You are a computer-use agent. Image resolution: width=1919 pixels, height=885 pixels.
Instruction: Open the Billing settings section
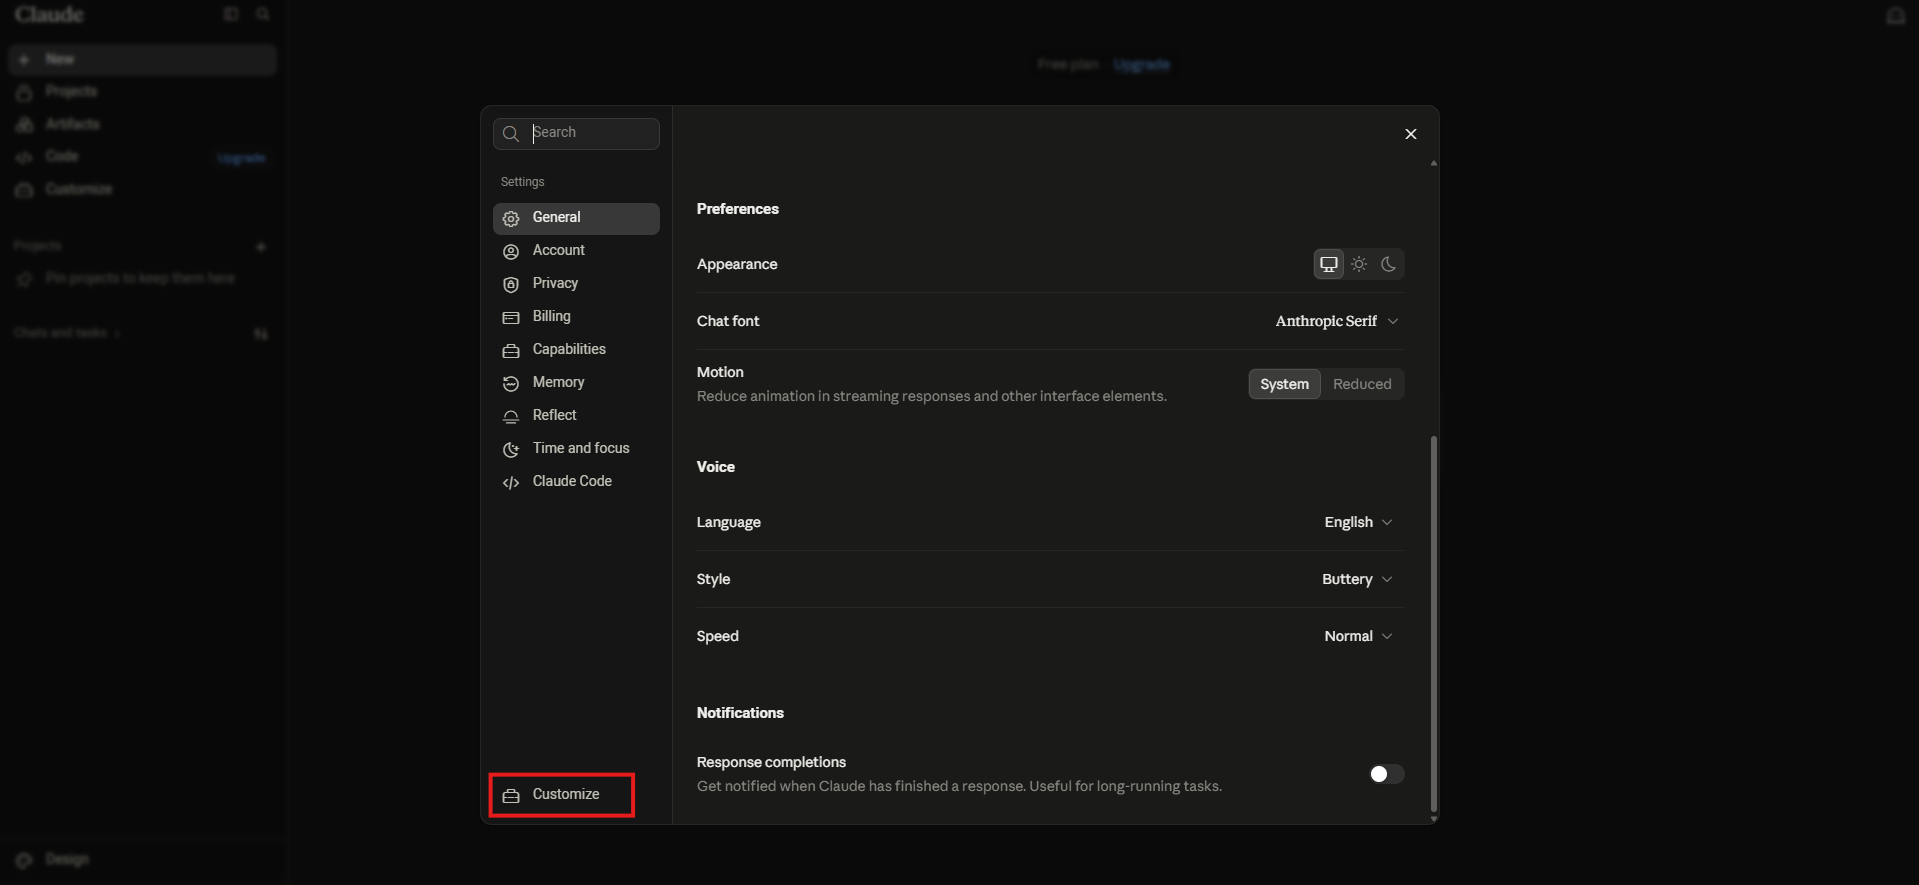[576, 317]
